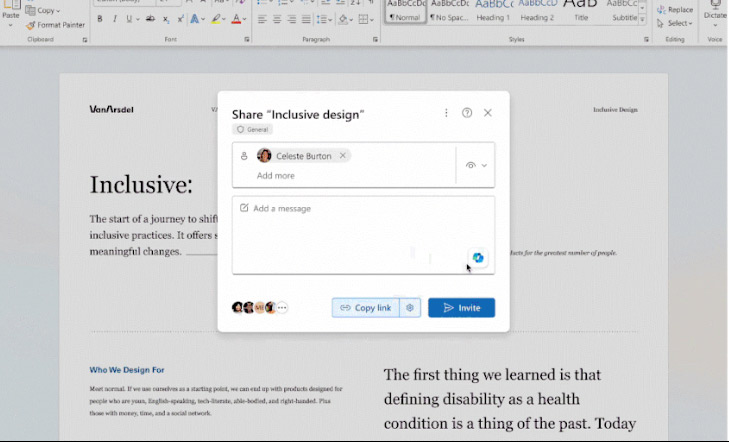Apply the Heading 1 style
Image resolution: width=729 pixels, height=442 pixels.
pyautogui.click(x=492, y=11)
